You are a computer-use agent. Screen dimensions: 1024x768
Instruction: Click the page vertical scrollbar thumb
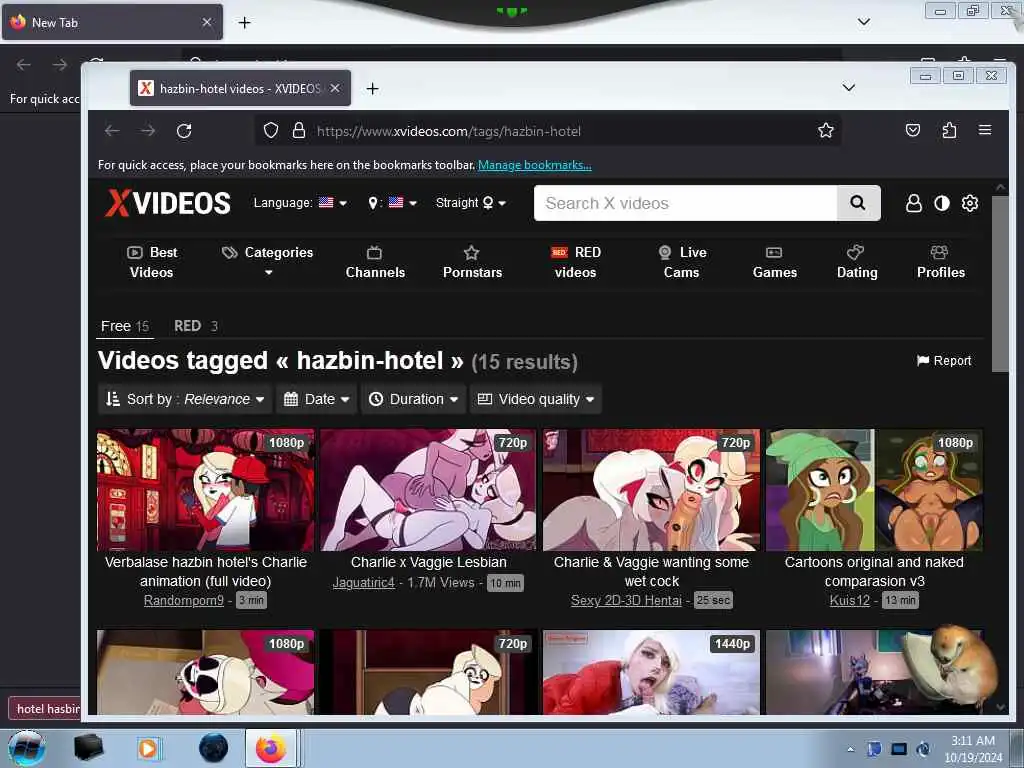[1000, 283]
